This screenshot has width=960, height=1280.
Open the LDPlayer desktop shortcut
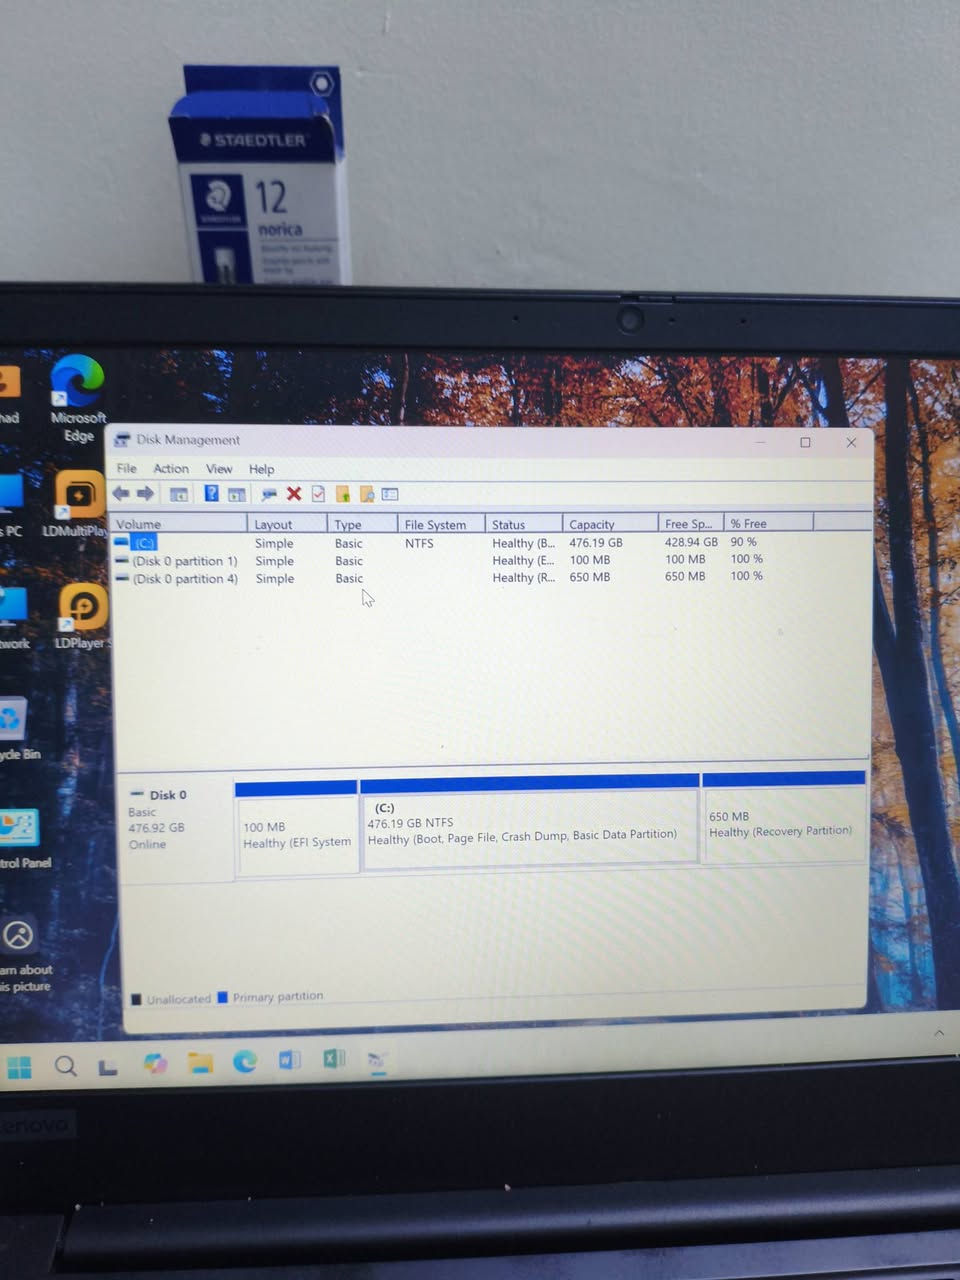pyautogui.click(x=82, y=616)
